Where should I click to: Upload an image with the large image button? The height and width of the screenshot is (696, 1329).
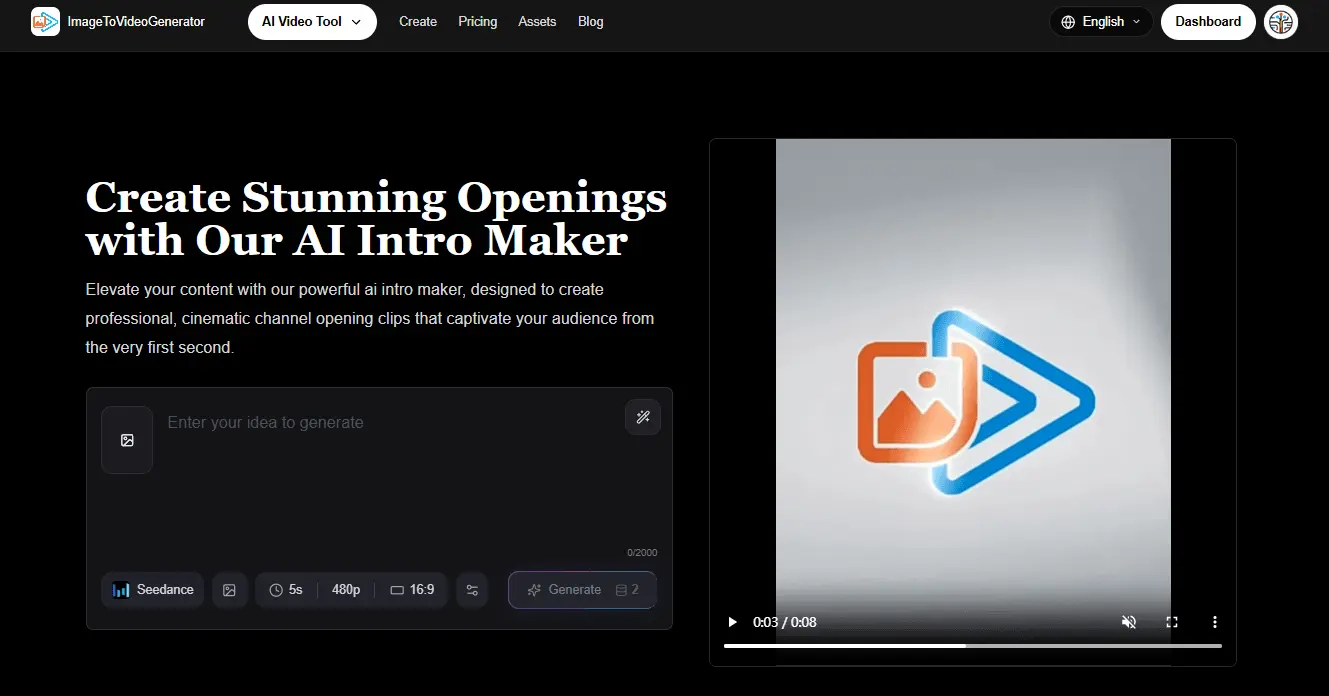tap(127, 440)
